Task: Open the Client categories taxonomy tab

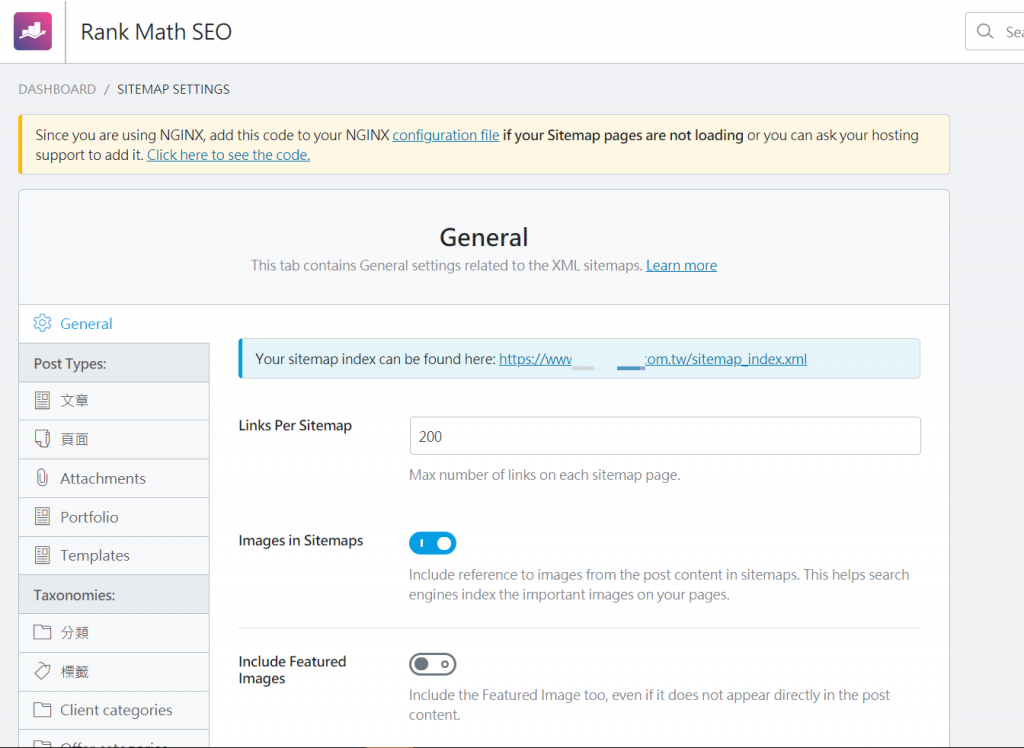Action: click(x=114, y=710)
